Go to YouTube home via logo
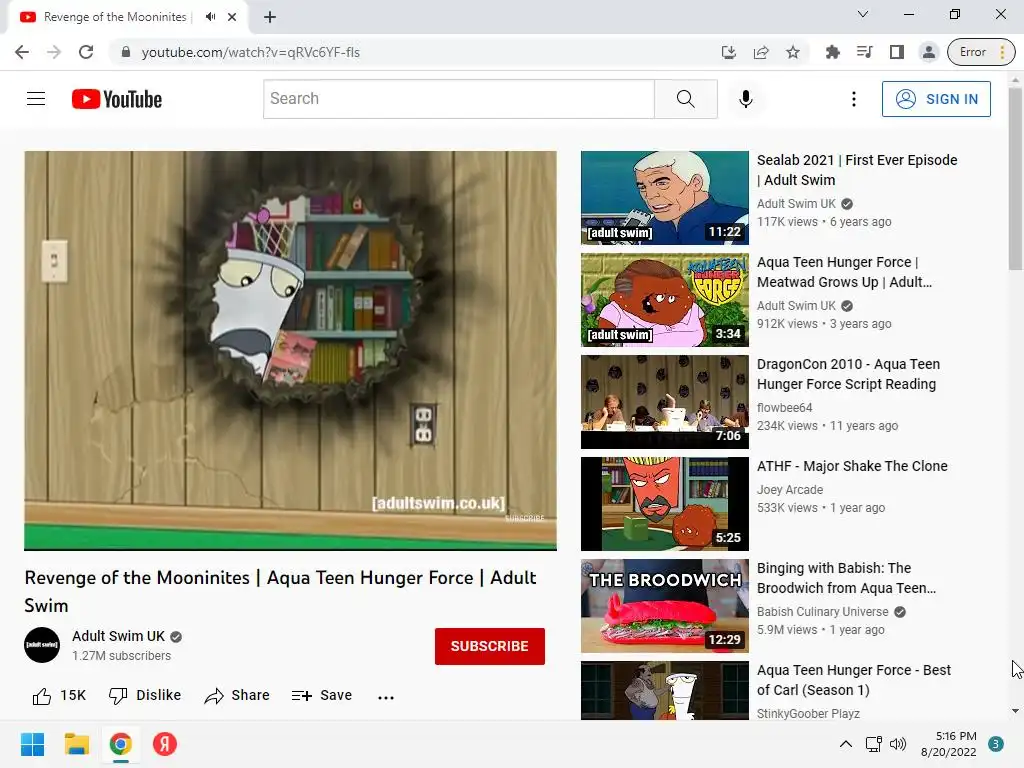The height and width of the screenshot is (768, 1024). click(117, 99)
